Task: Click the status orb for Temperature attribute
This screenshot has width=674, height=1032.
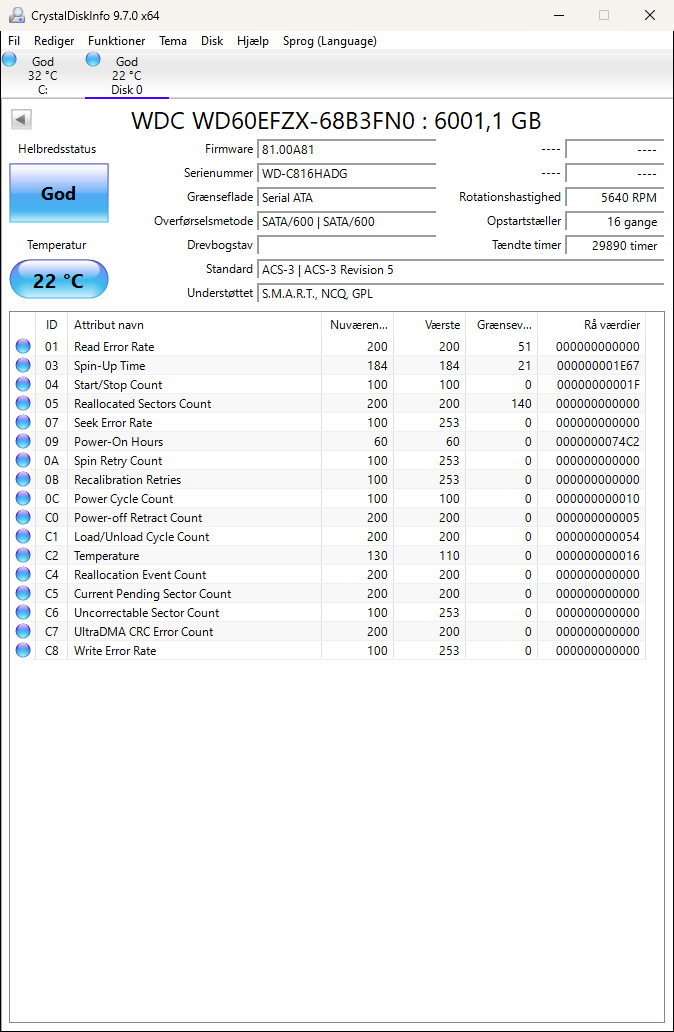Action: click(23, 555)
